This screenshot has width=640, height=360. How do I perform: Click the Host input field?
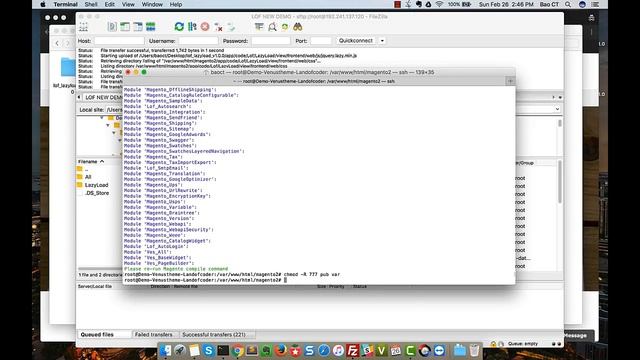[x=119, y=41]
